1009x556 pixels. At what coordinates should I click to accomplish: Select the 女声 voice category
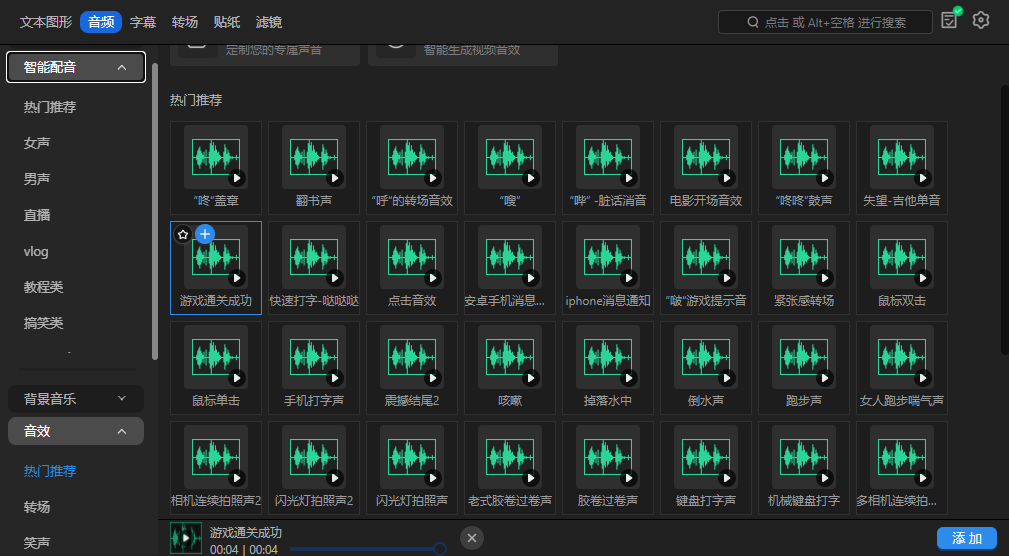click(x=37, y=143)
